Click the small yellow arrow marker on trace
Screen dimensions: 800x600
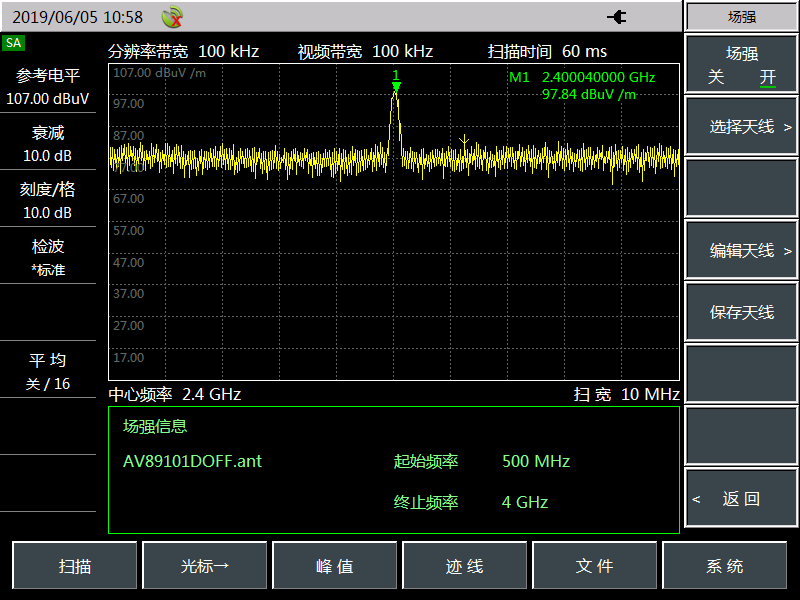coord(463,141)
